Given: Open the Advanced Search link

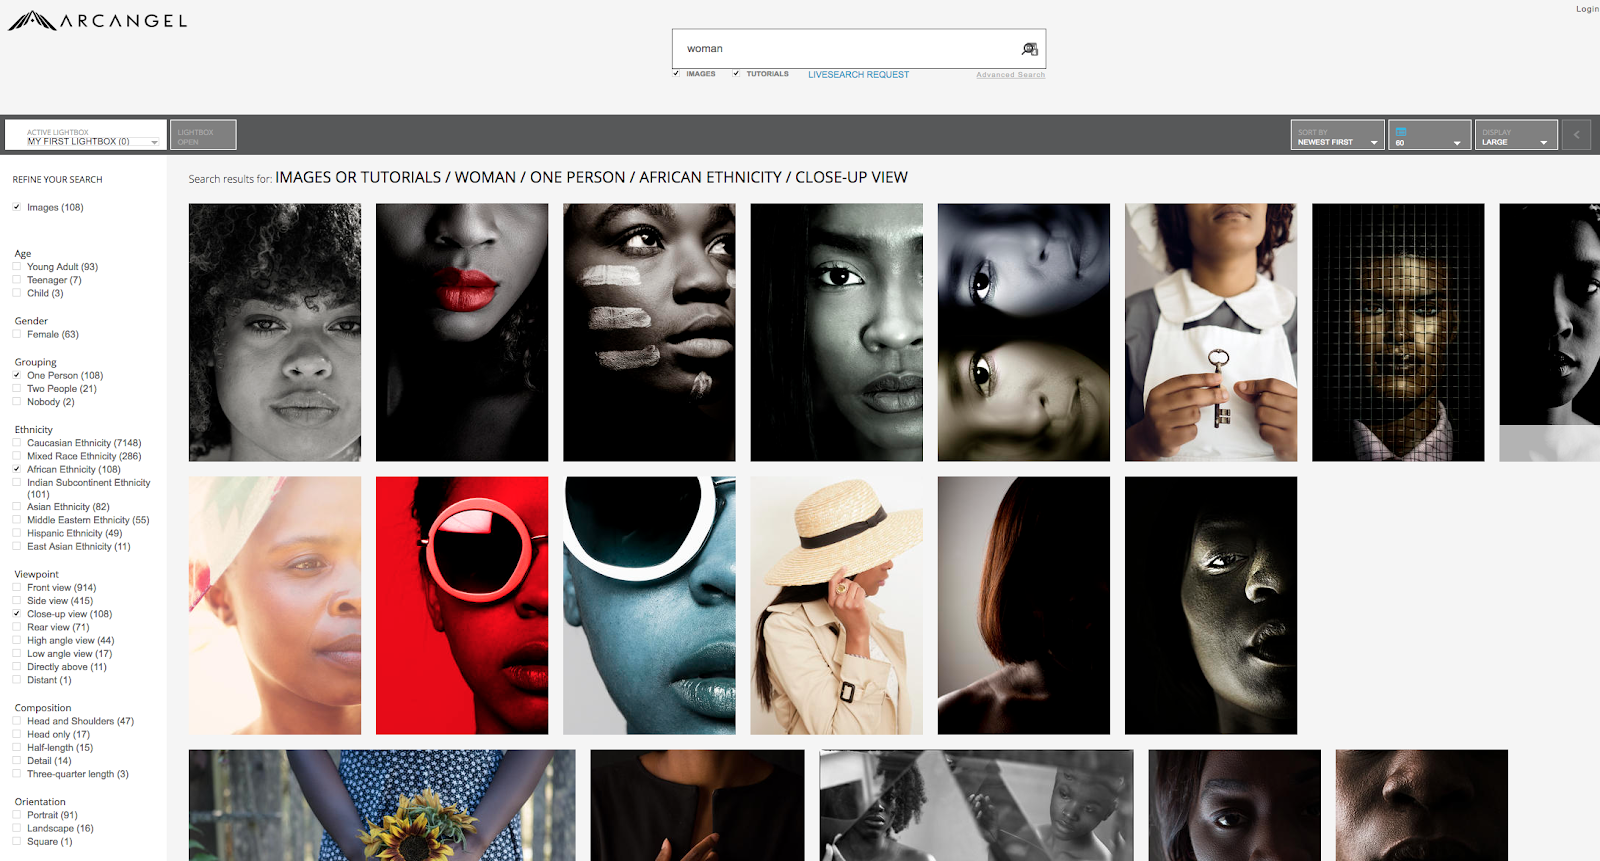Looking at the screenshot, I should [1010, 75].
